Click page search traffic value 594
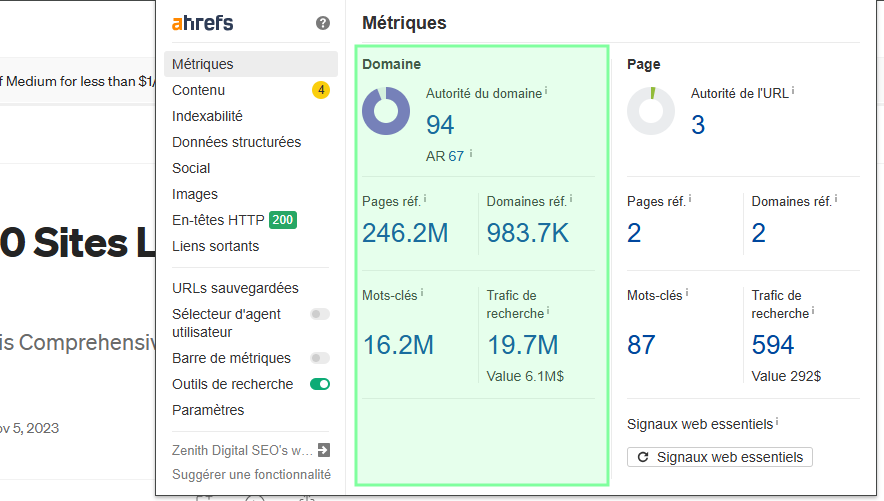Image resolution: width=884 pixels, height=501 pixels. coord(772,345)
